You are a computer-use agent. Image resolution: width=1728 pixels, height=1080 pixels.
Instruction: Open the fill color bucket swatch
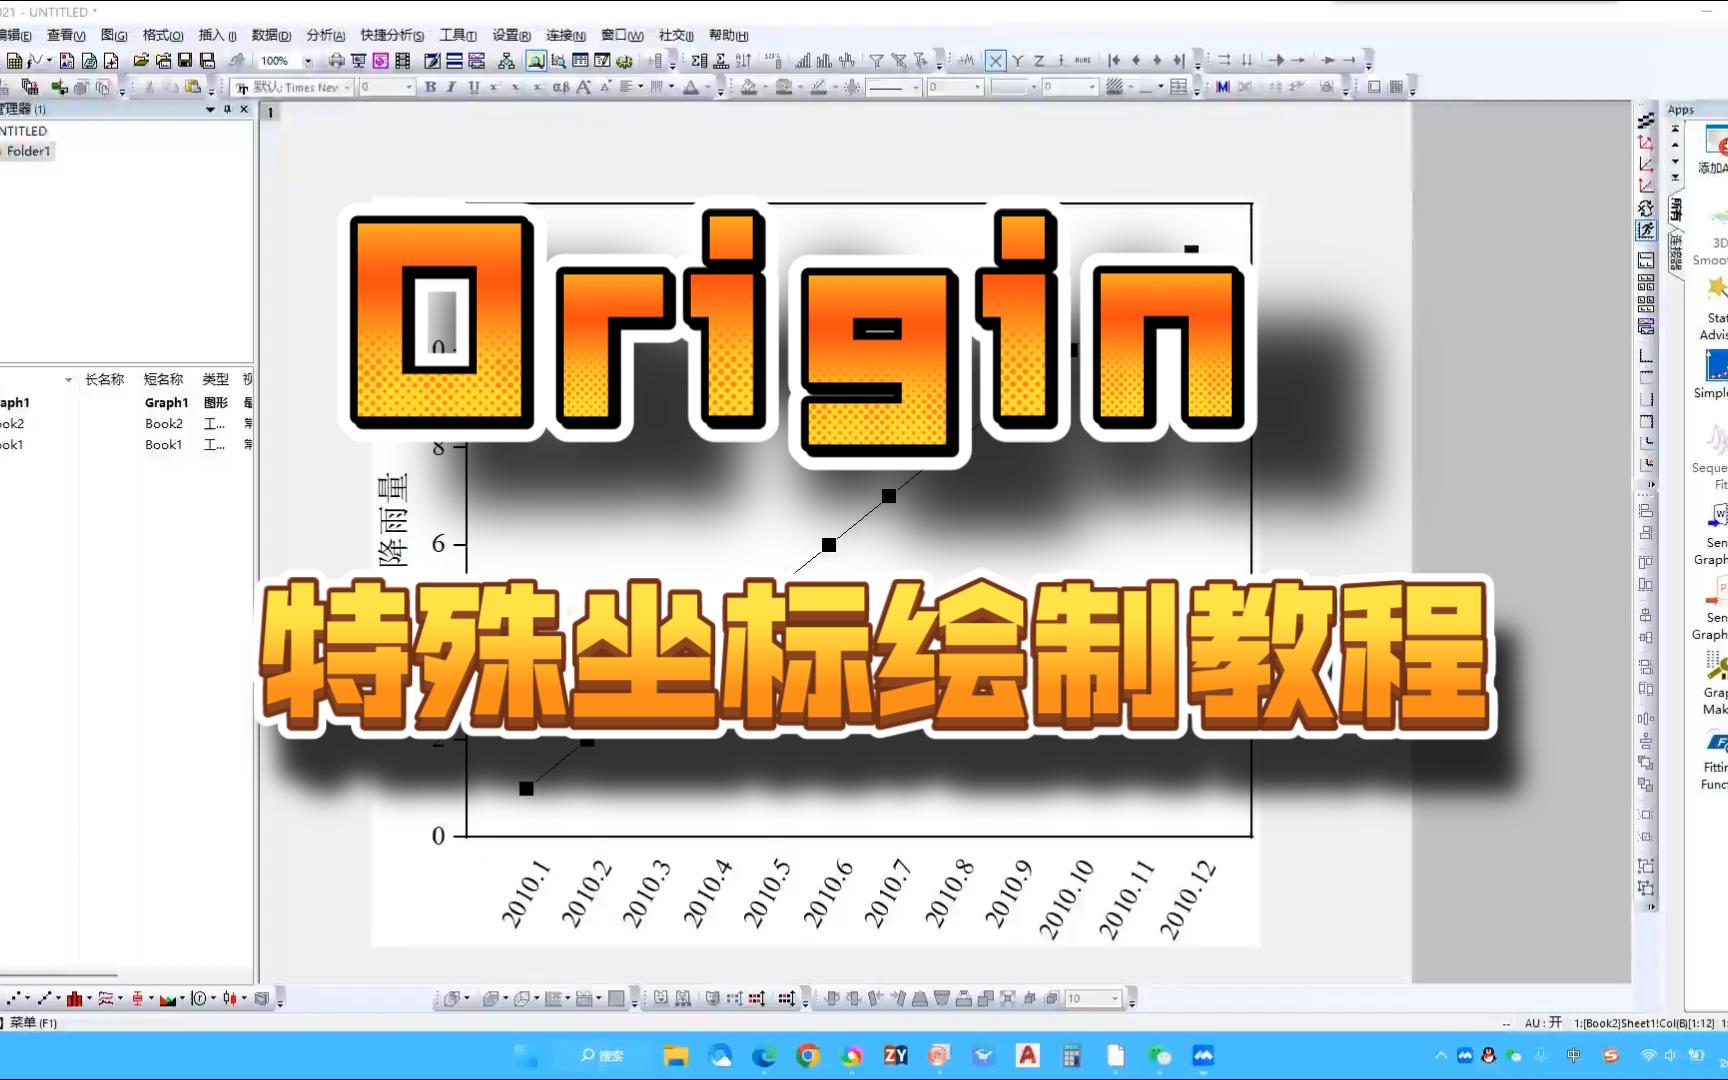748,87
